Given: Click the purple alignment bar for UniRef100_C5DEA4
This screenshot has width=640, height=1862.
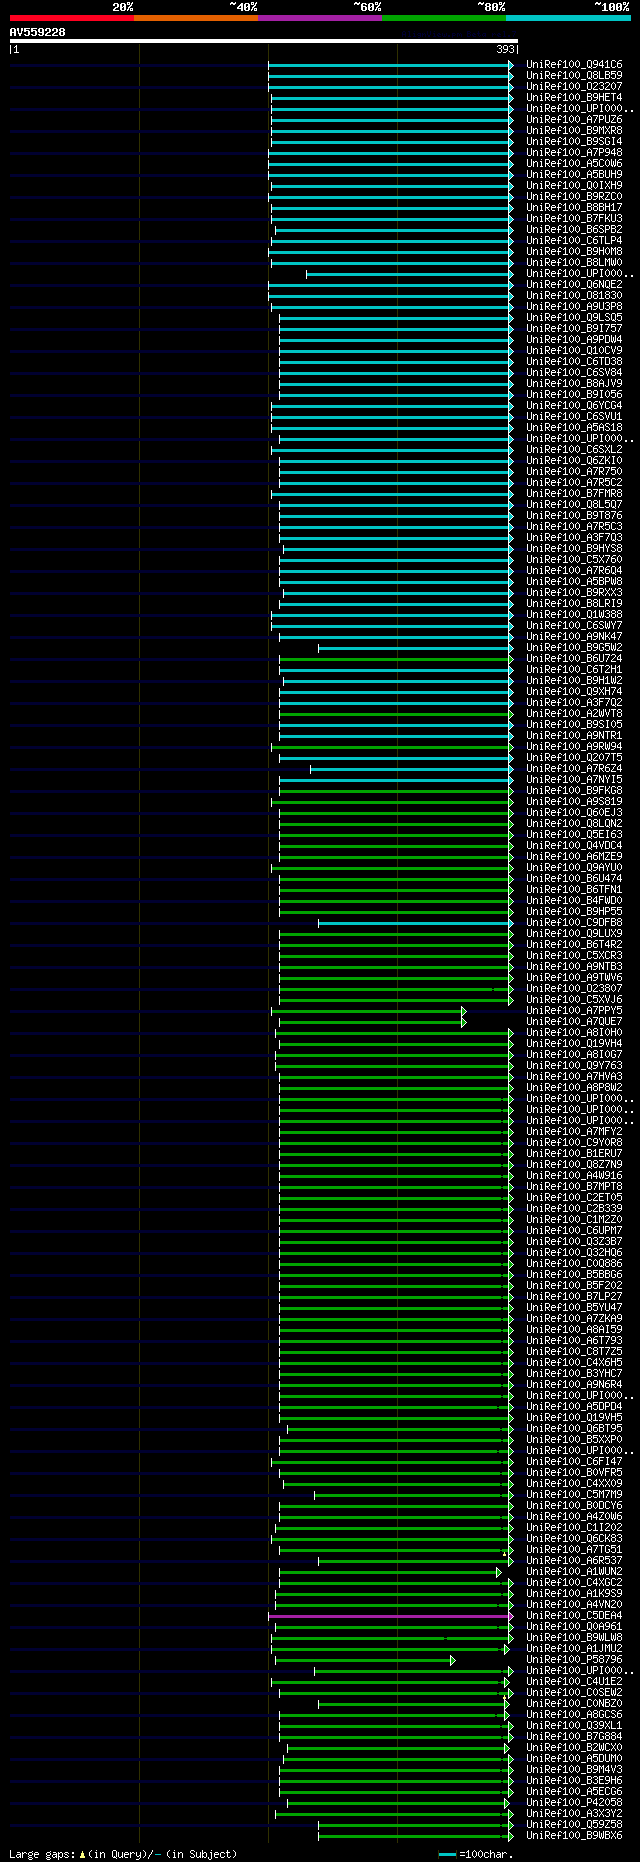Looking at the screenshot, I should point(391,1616).
